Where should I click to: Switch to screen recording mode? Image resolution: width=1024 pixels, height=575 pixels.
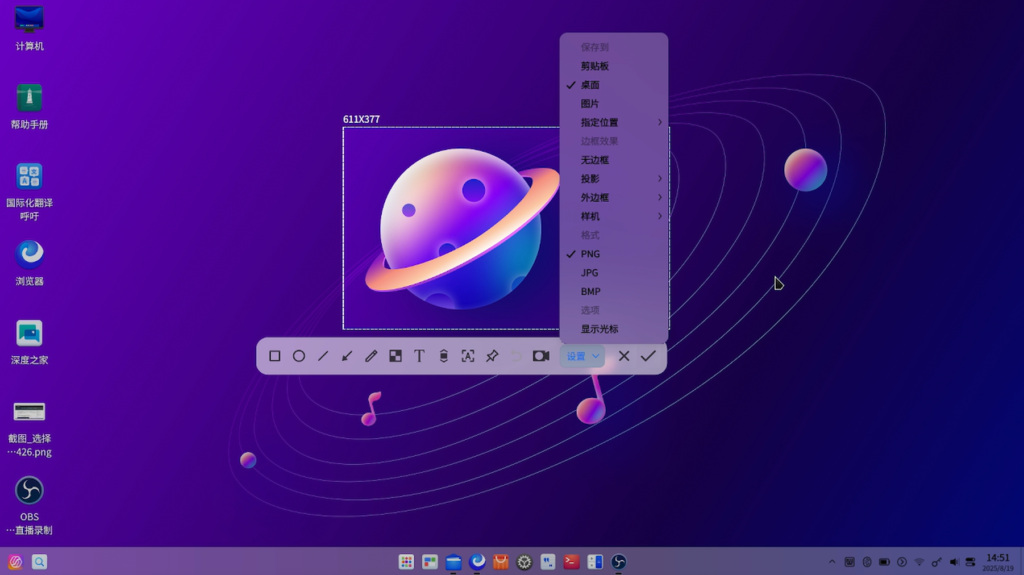pyautogui.click(x=541, y=356)
